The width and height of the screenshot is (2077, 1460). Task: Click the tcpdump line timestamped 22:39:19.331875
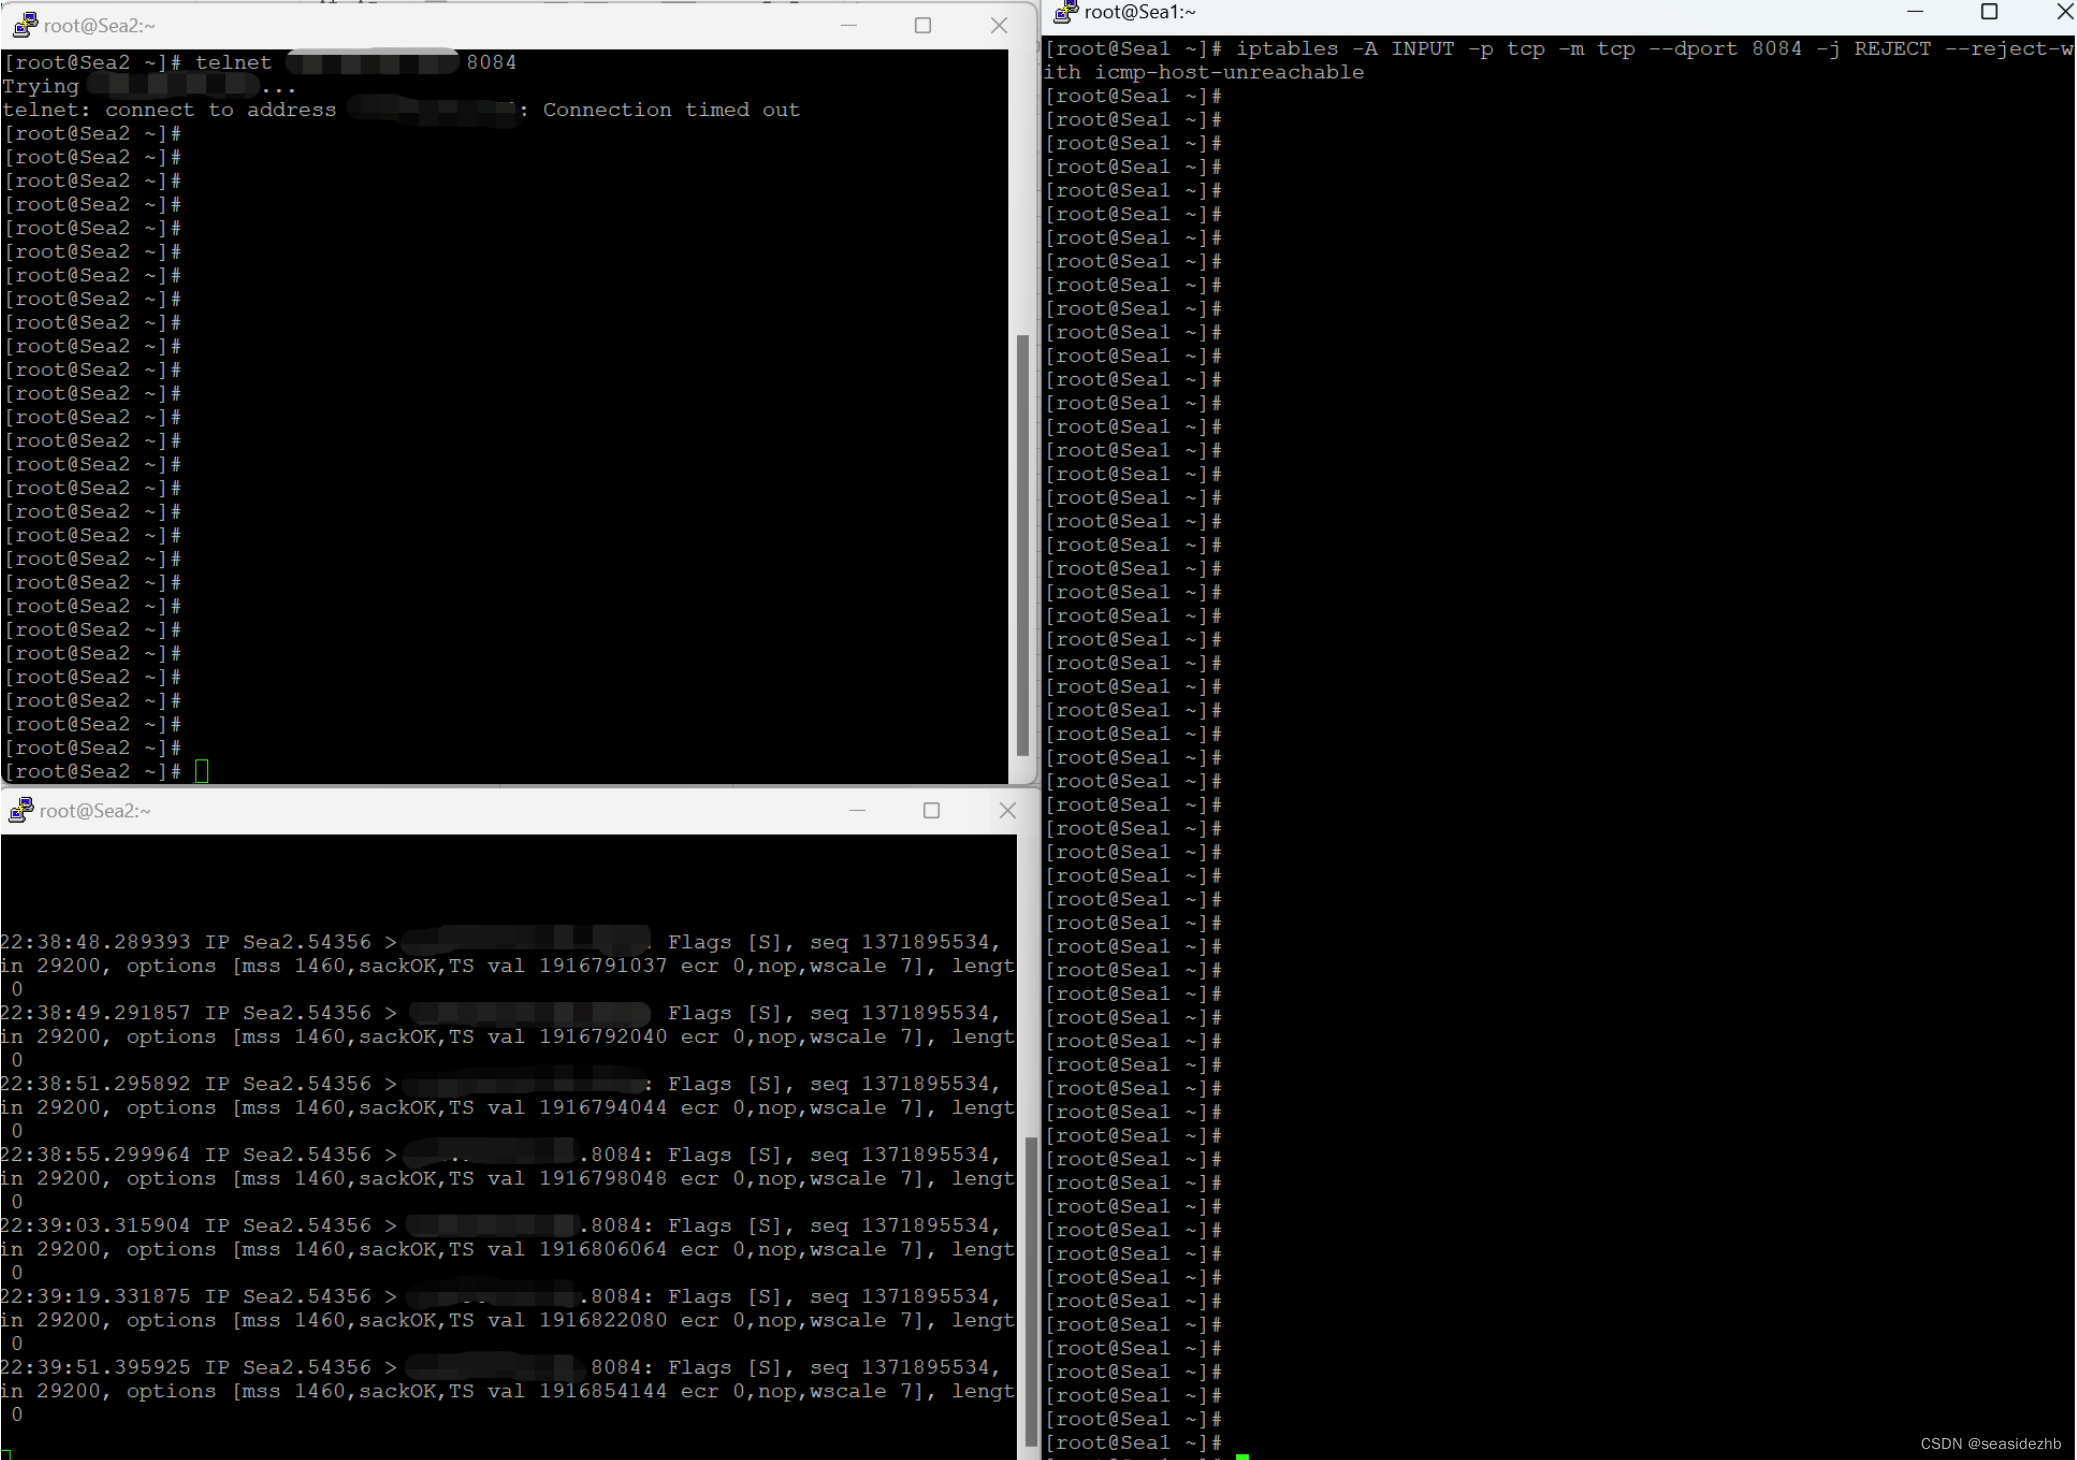tap(500, 1297)
